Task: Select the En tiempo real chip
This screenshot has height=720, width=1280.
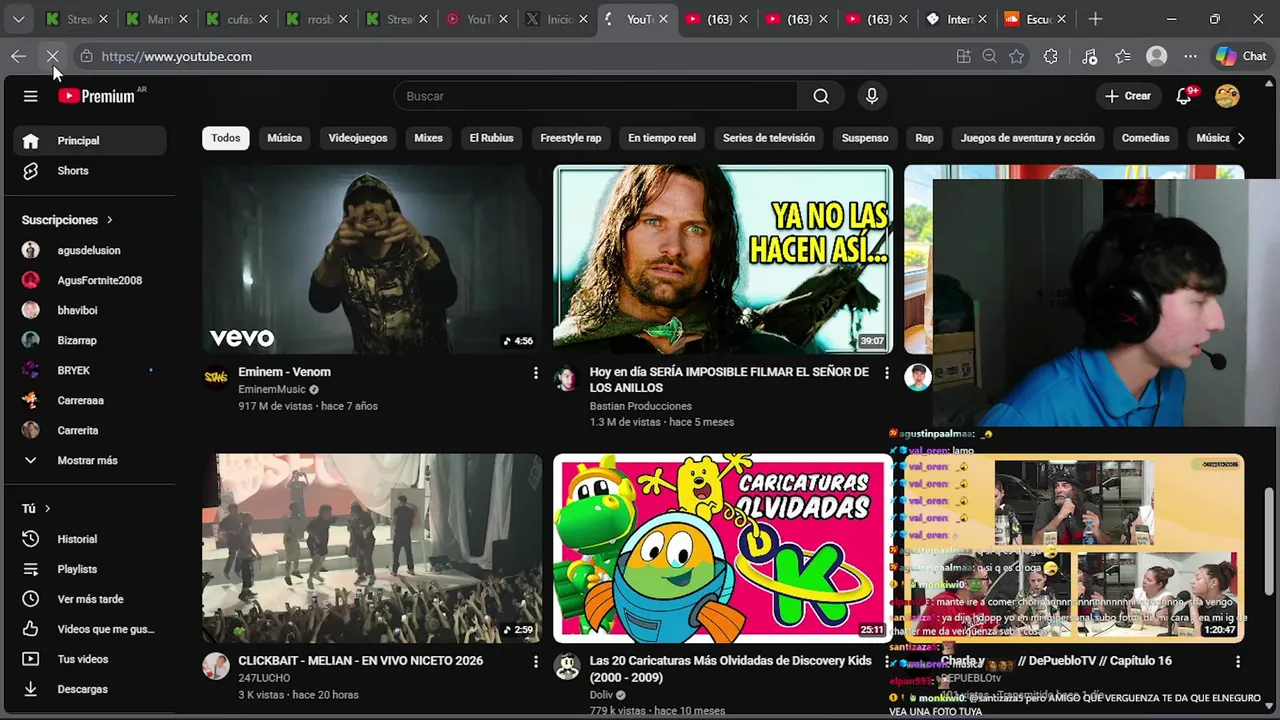Action: [662, 138]
